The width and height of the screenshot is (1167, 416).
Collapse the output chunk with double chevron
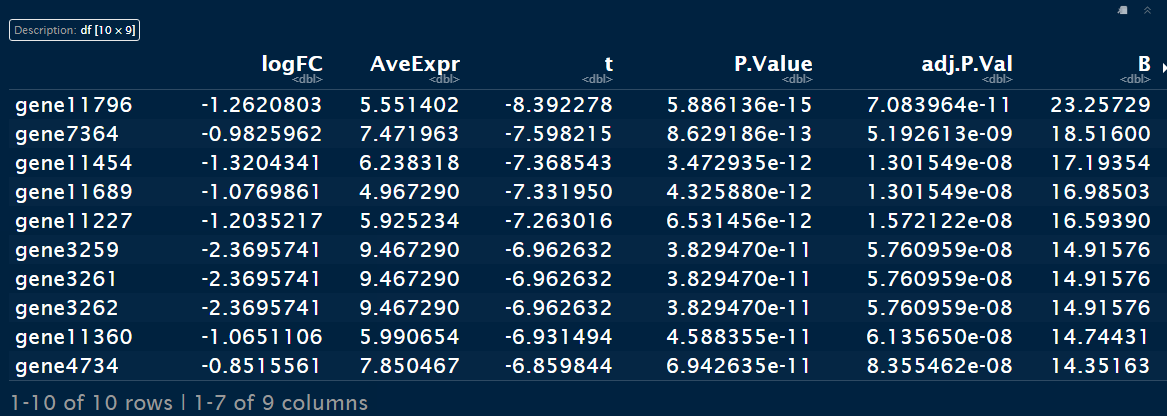pyautogui.click(x=1147, y=10)
